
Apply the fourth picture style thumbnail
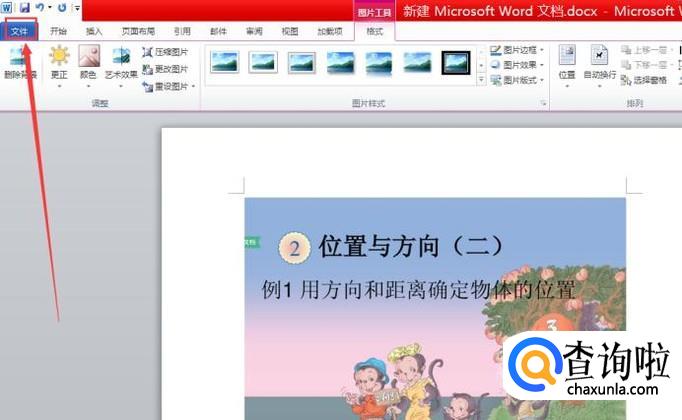click(341, 62)
